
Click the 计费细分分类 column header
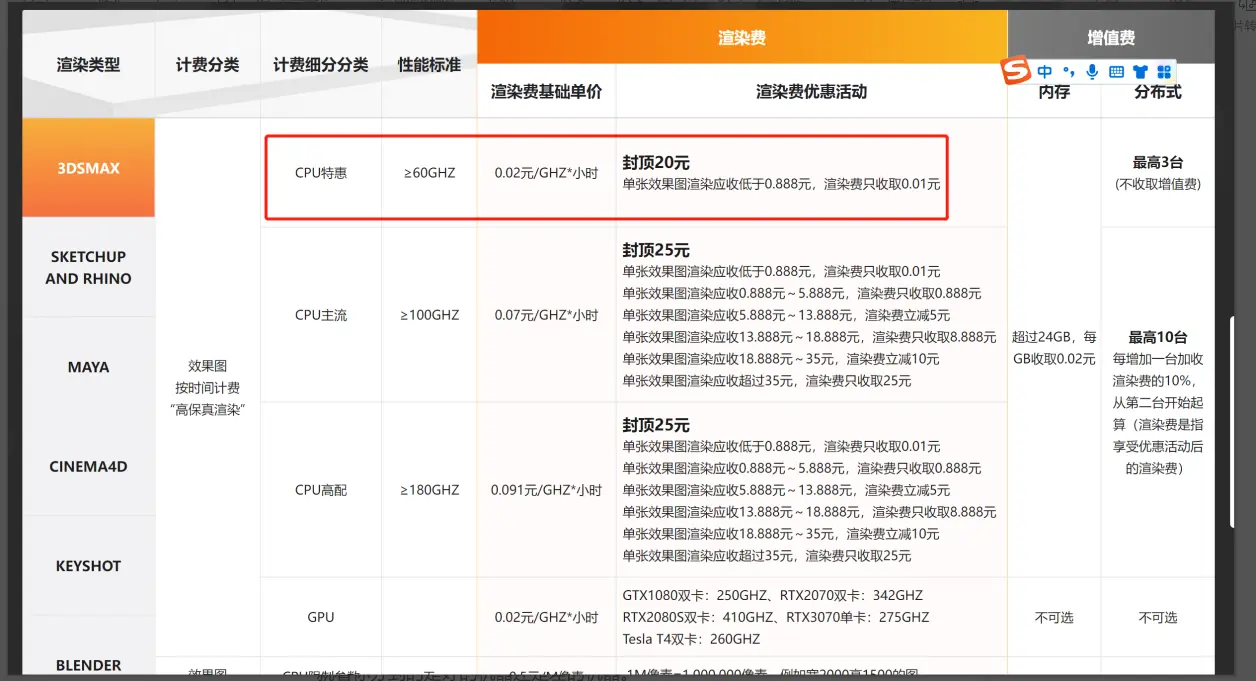point(321,65)
